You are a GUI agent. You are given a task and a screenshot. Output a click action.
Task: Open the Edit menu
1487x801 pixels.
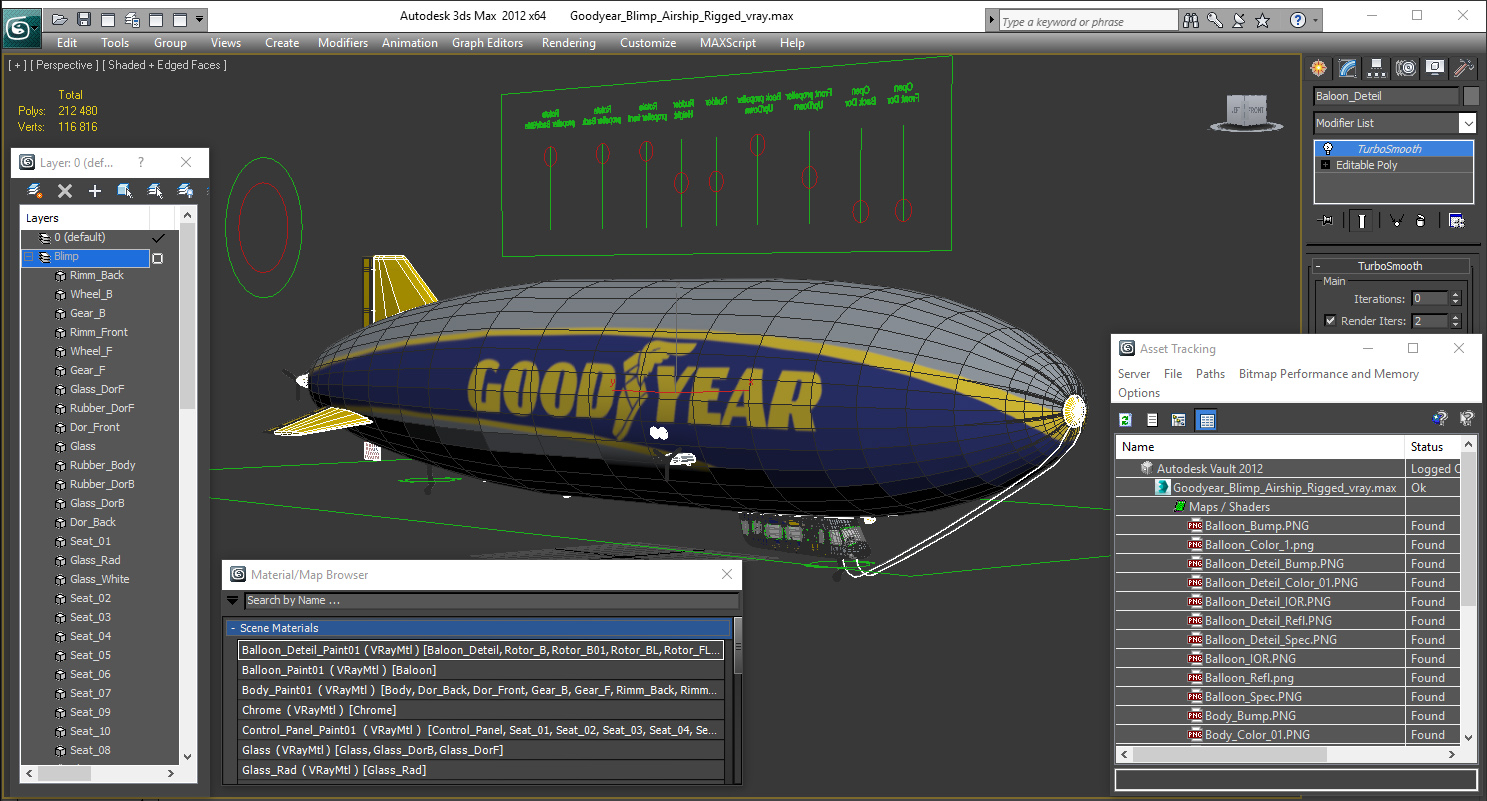pos(67,43)
